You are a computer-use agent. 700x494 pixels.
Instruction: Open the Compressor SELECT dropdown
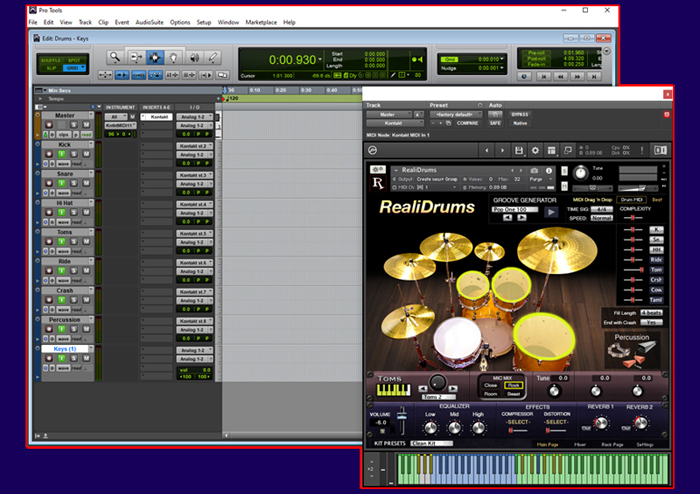point(517,422)
